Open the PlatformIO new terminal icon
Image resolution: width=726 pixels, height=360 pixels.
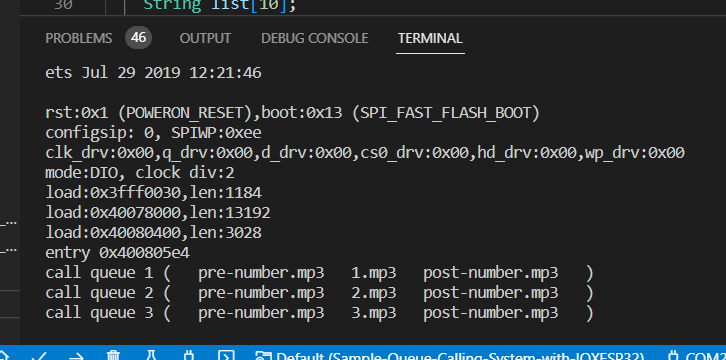coord(226,355)
